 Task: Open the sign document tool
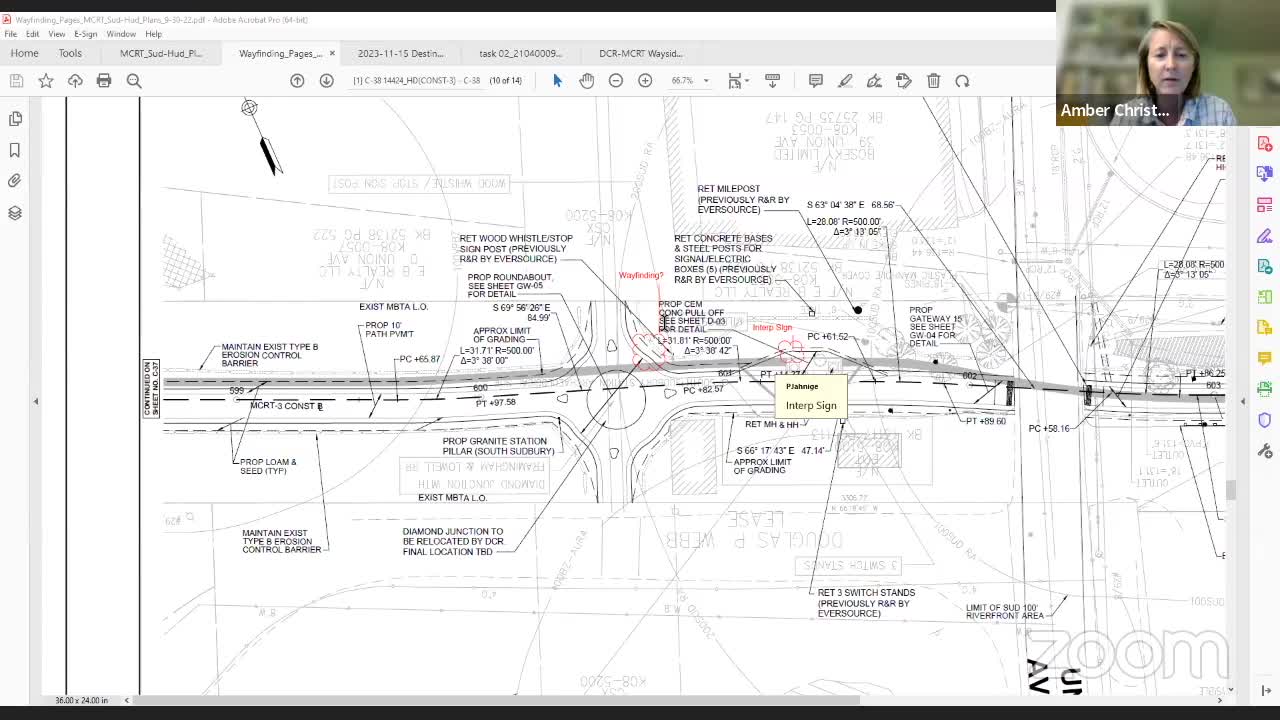click(x=874, y=81)
